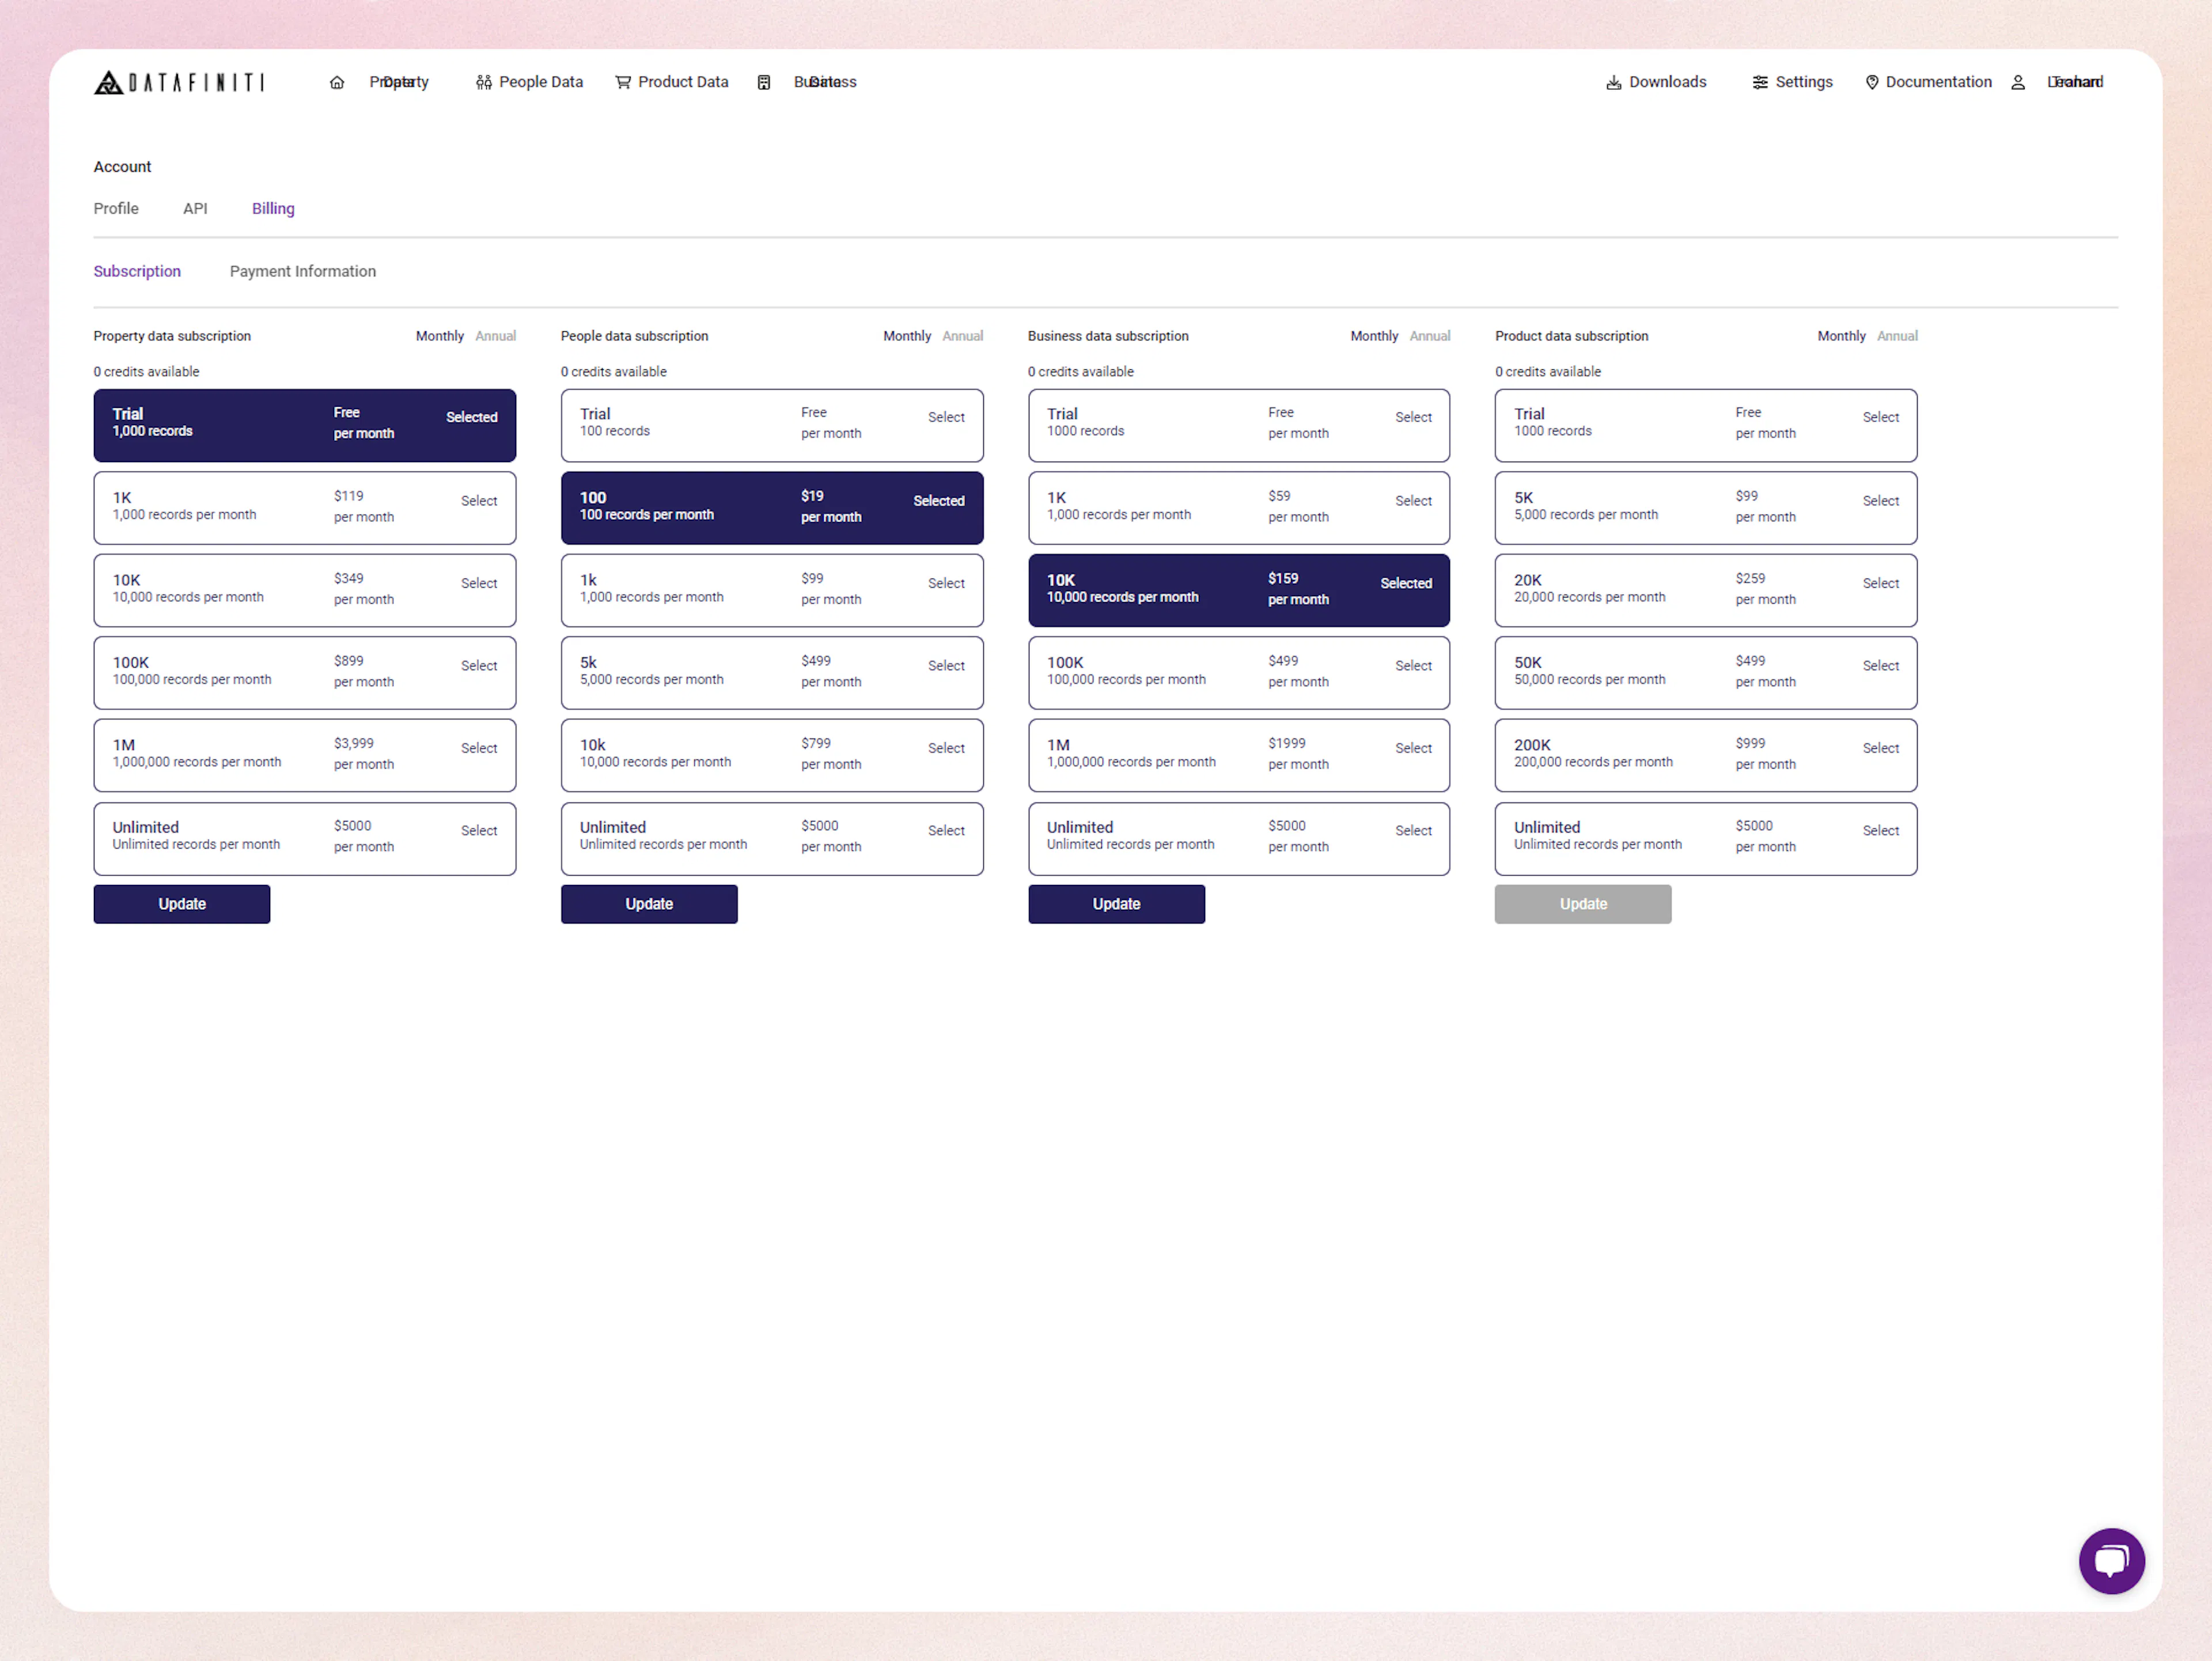Select the Property 10K $349 plan
Screen dimensions: 2212x1661
pos(478,583)
